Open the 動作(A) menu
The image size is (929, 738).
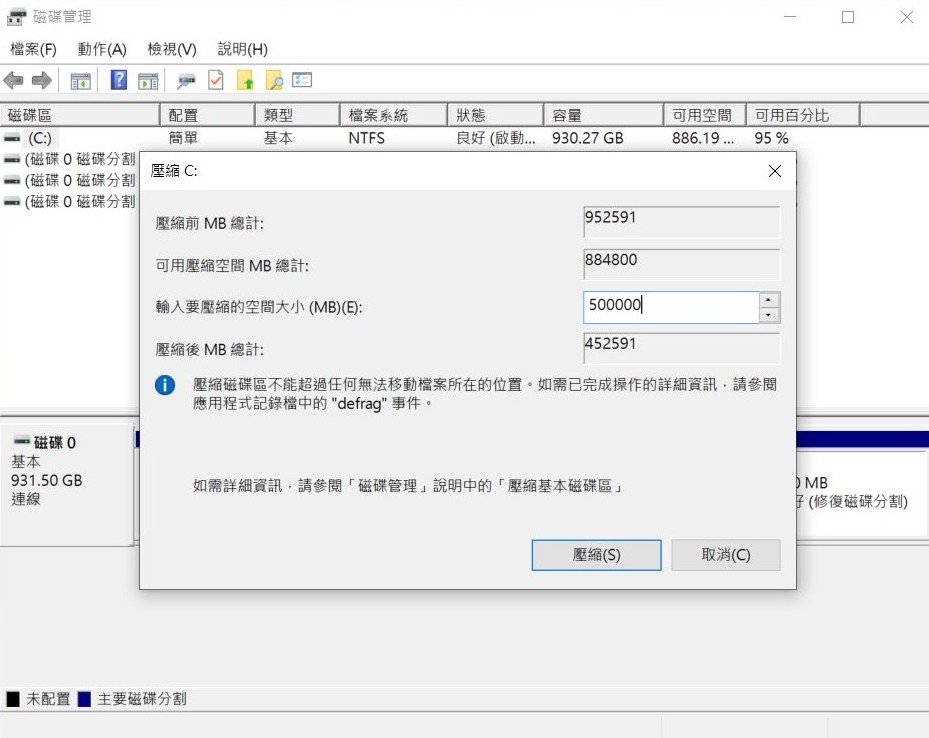tap(102, 49)
